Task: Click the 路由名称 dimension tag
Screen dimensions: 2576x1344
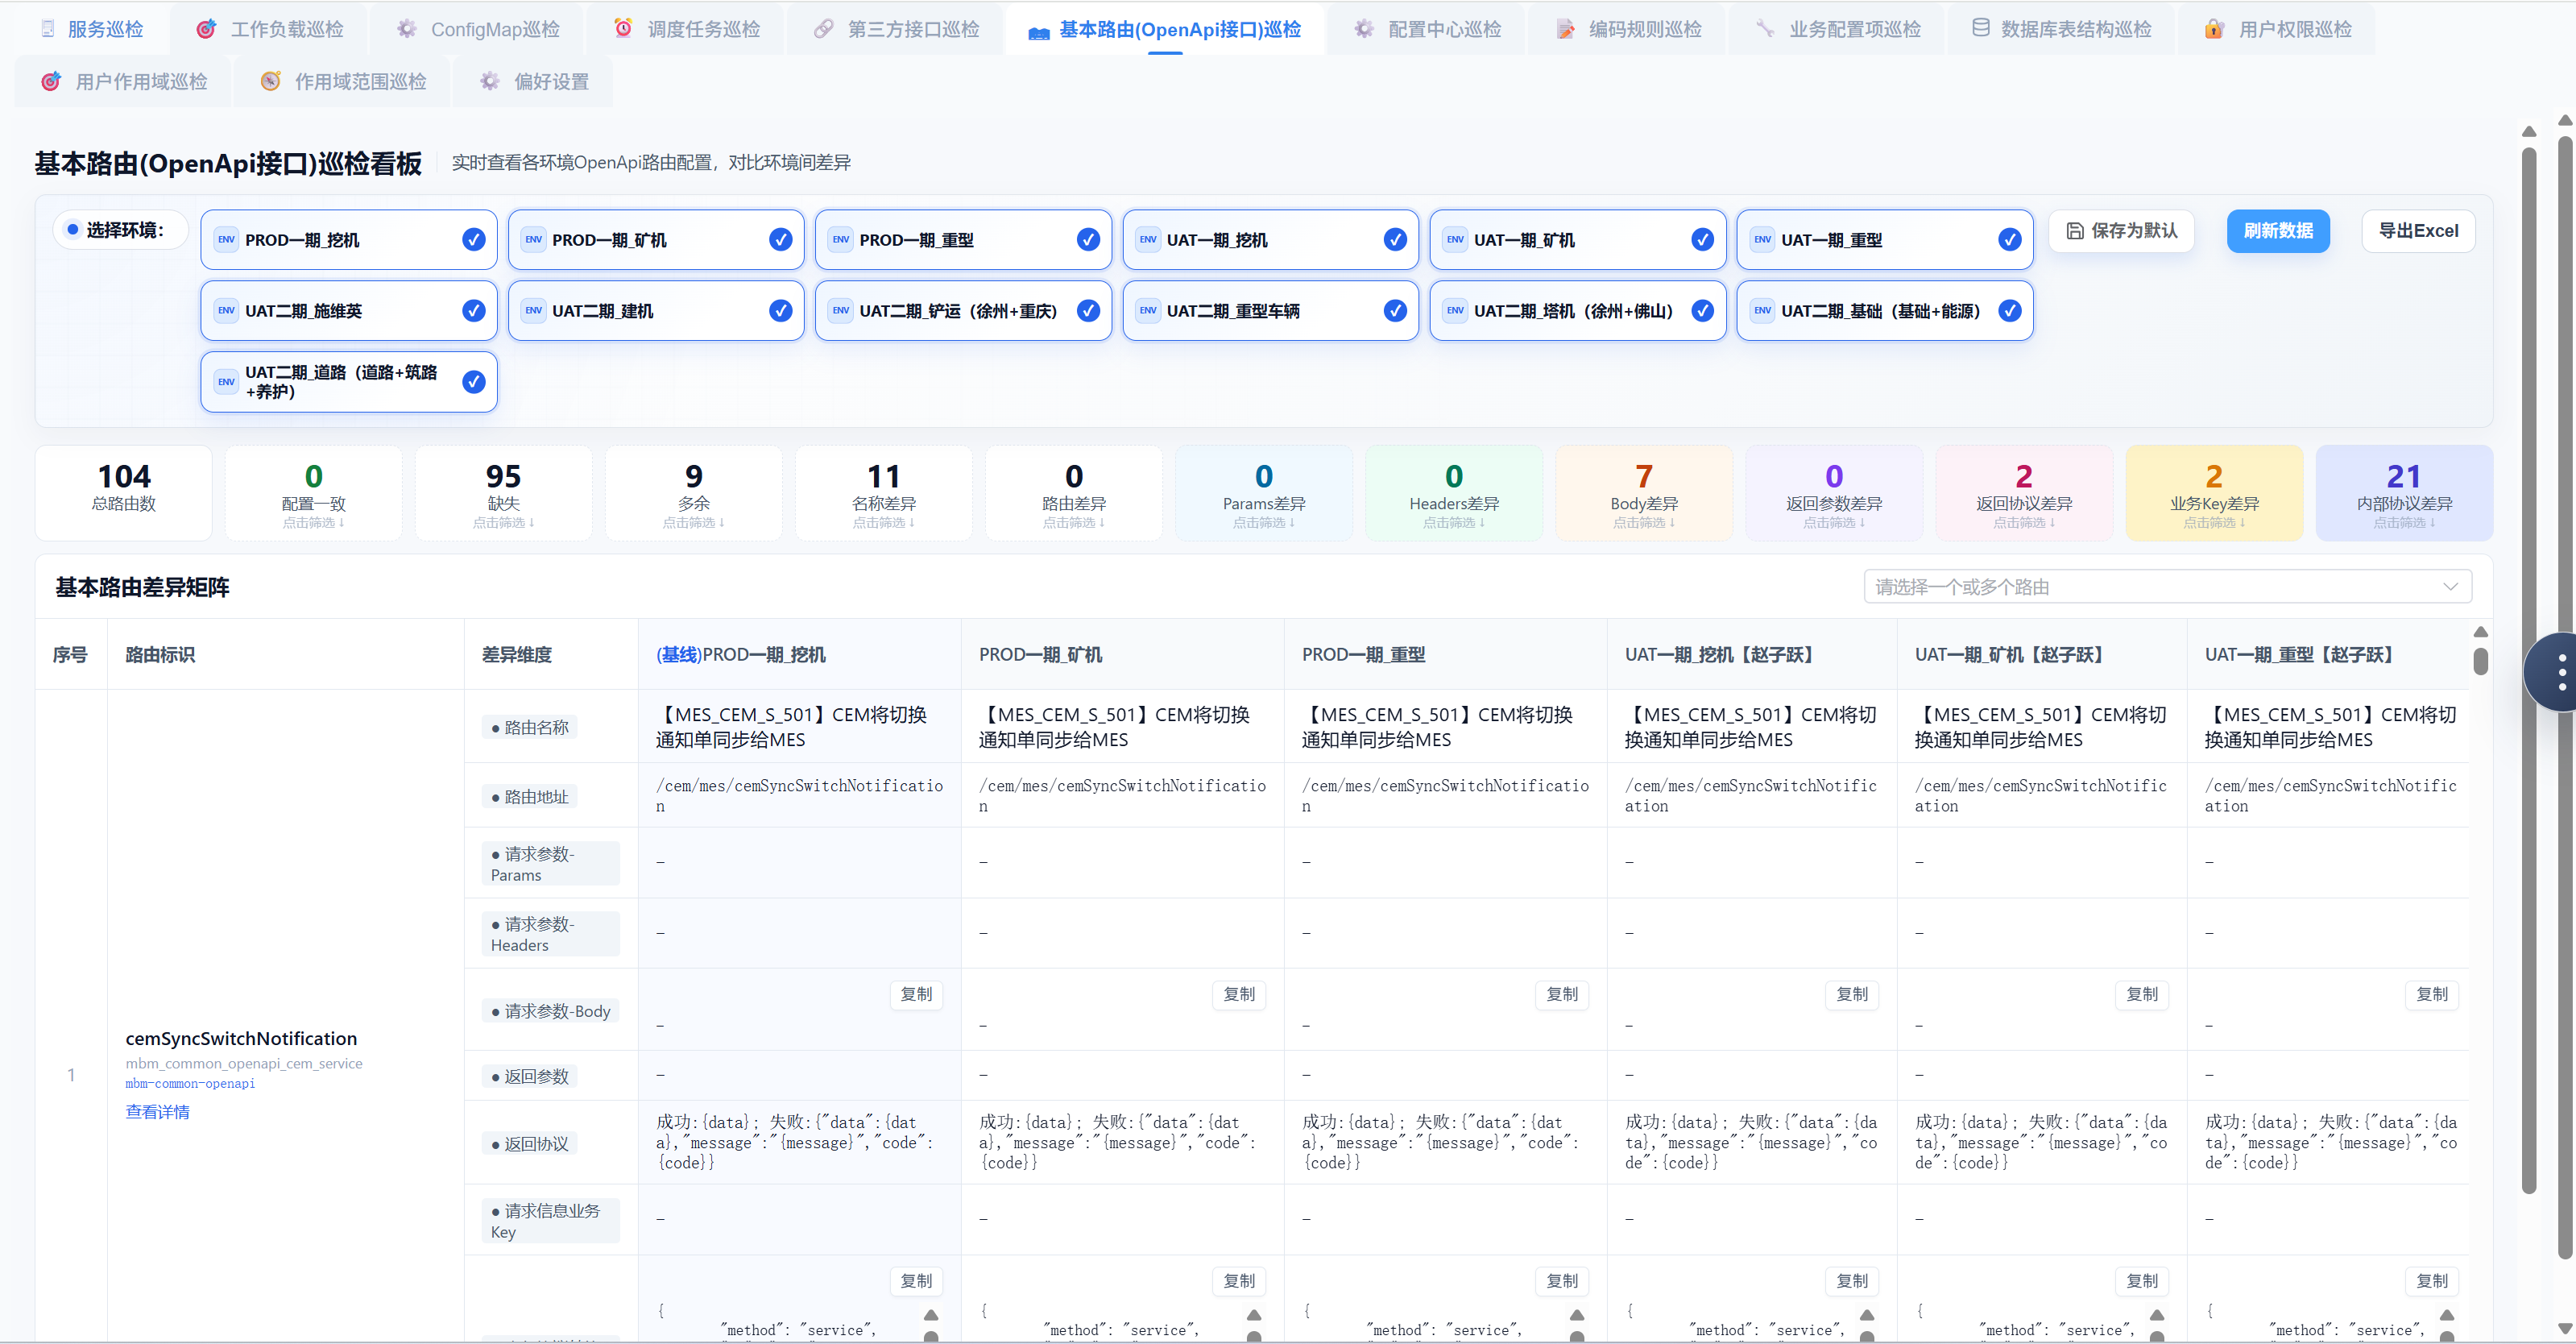Action: [x=530, y=727]
